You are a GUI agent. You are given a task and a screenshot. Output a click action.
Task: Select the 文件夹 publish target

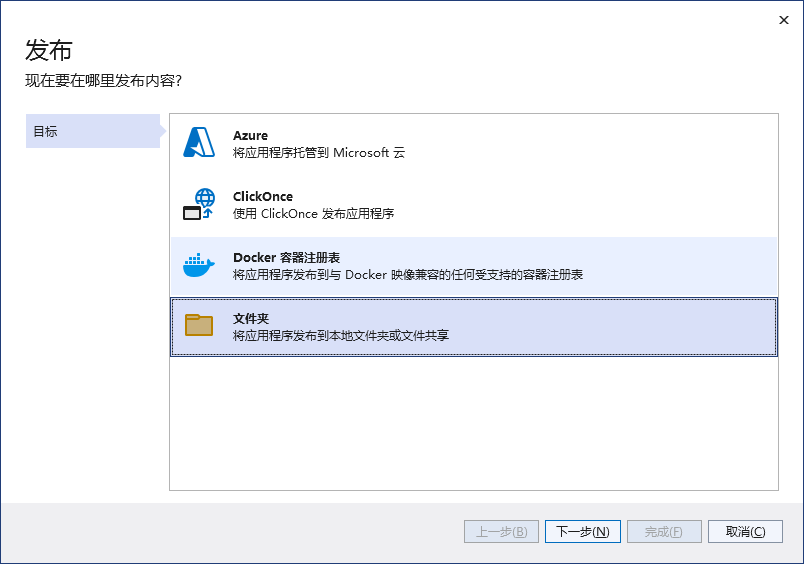474,327
